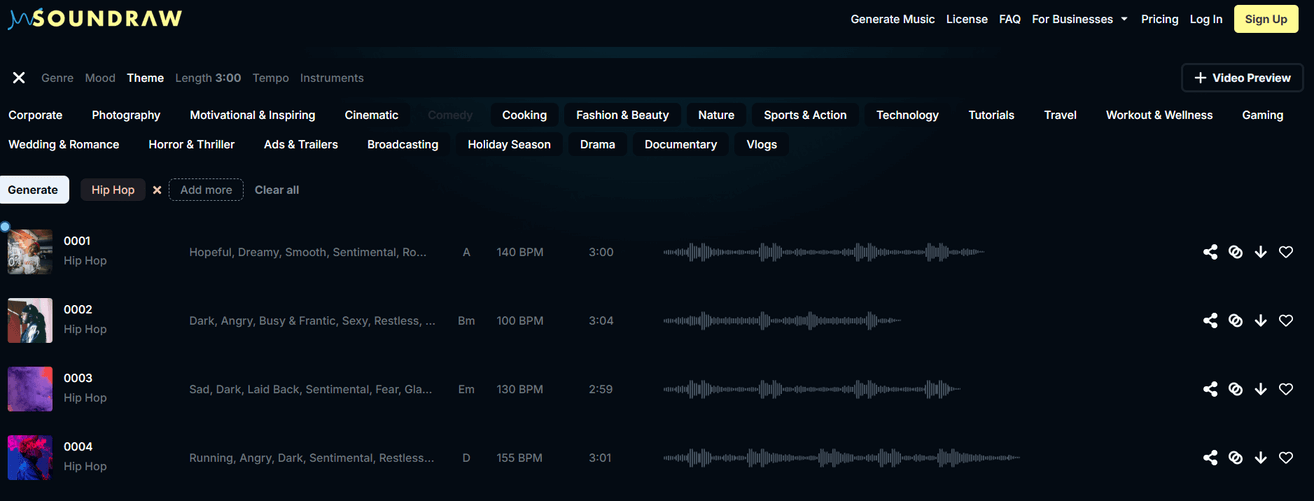Open the Length 3:00 filter
This screenshot has height=501, width=1314.
[x=208, y=78]
